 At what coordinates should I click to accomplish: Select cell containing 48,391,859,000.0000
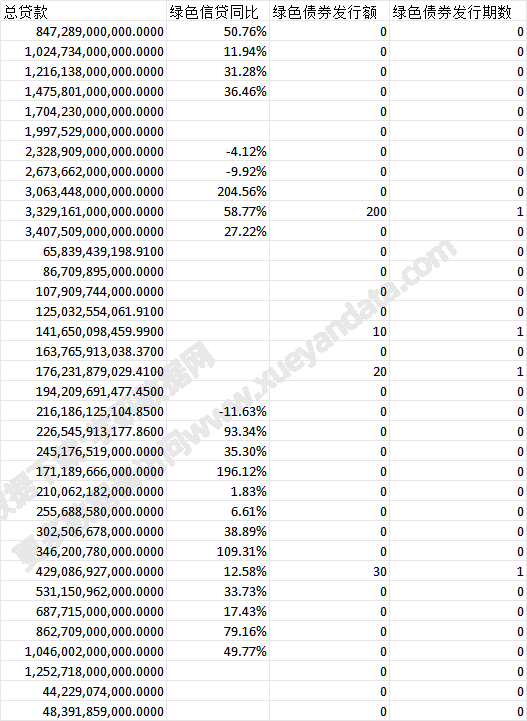click(83, 711)
